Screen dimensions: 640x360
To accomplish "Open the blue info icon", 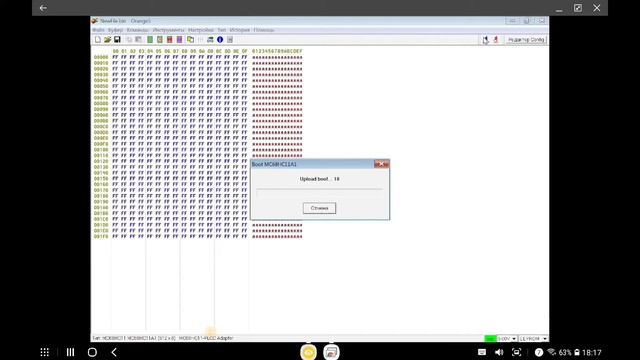I will pos(220,40).
